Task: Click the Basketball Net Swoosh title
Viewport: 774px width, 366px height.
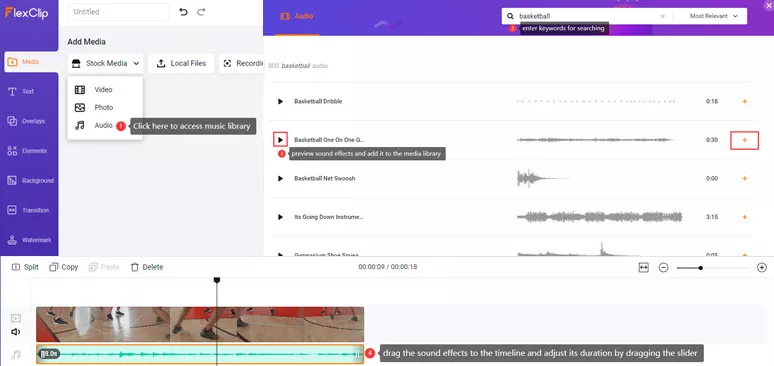Action: [324, 178]
